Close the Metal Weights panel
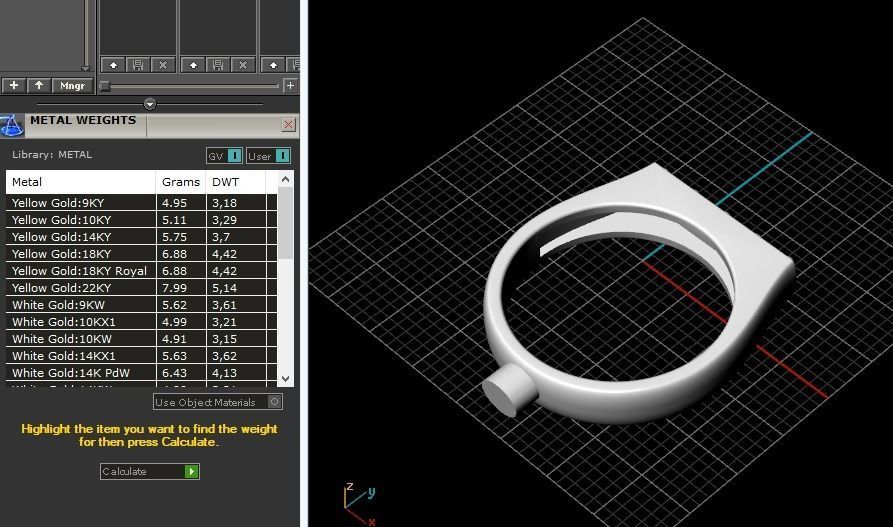 pyautogui.click(x=288, y=124)
